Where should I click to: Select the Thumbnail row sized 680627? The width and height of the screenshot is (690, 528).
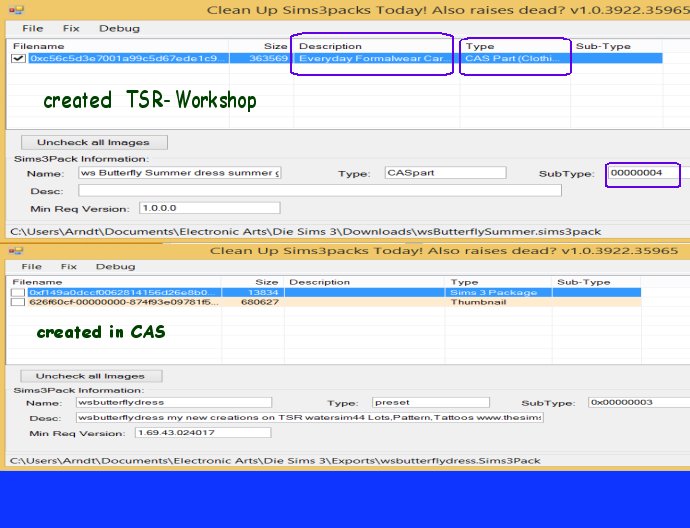pos(300,302)
